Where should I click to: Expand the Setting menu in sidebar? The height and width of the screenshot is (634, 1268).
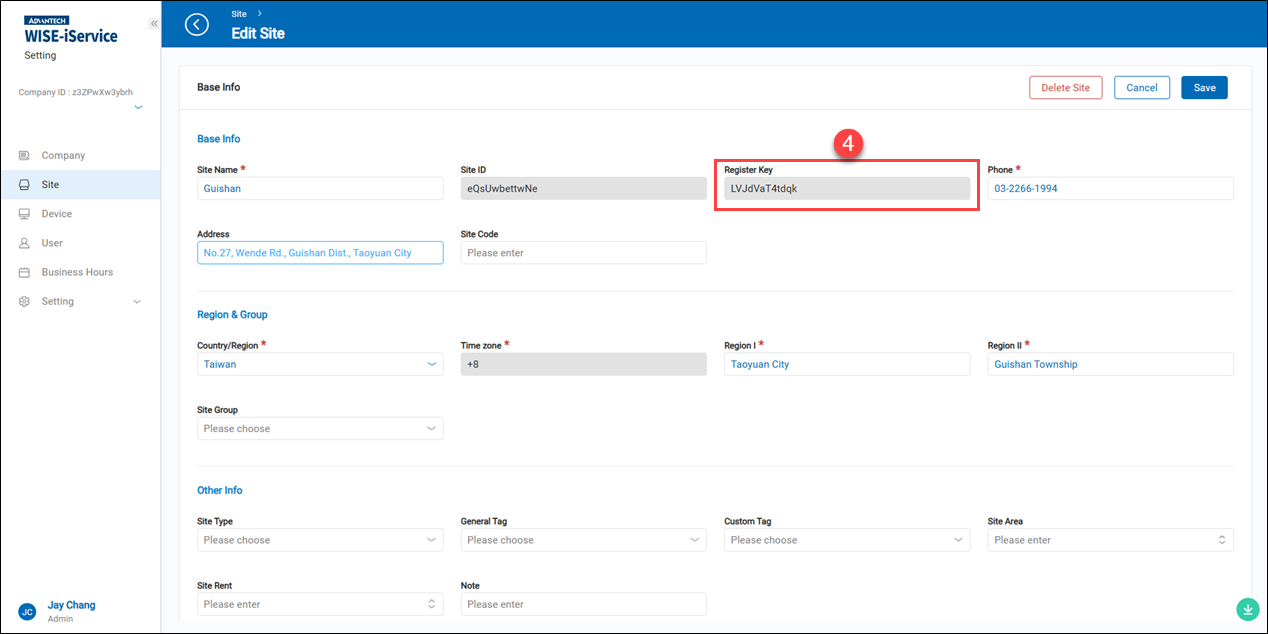pyautogui.click(x=137, y=302)
